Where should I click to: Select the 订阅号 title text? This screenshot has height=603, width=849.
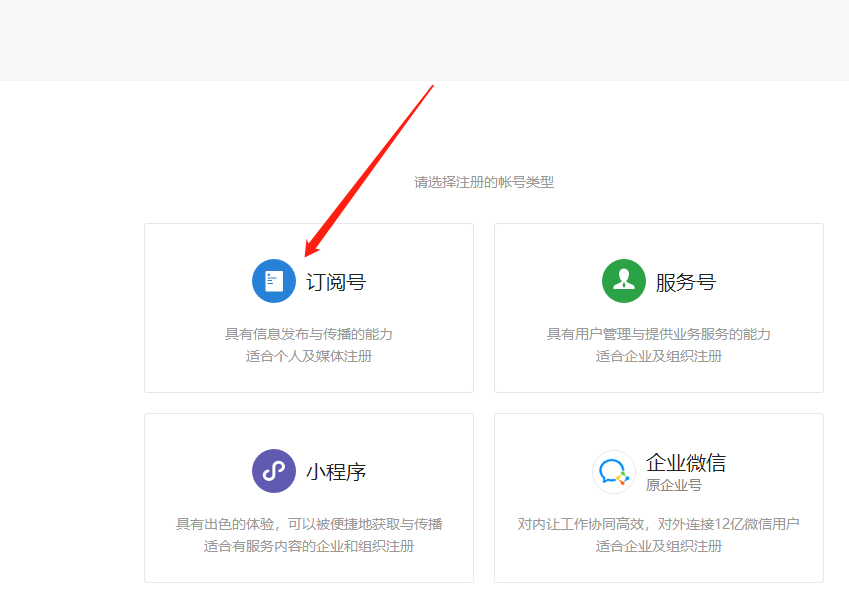[336, 282]
